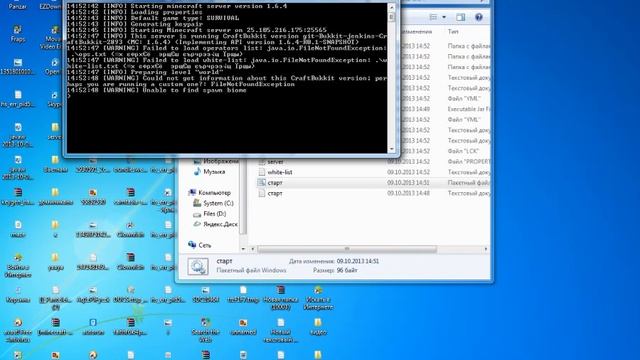
Task: Select the server file in Explorer
Action: pos(276,162)
